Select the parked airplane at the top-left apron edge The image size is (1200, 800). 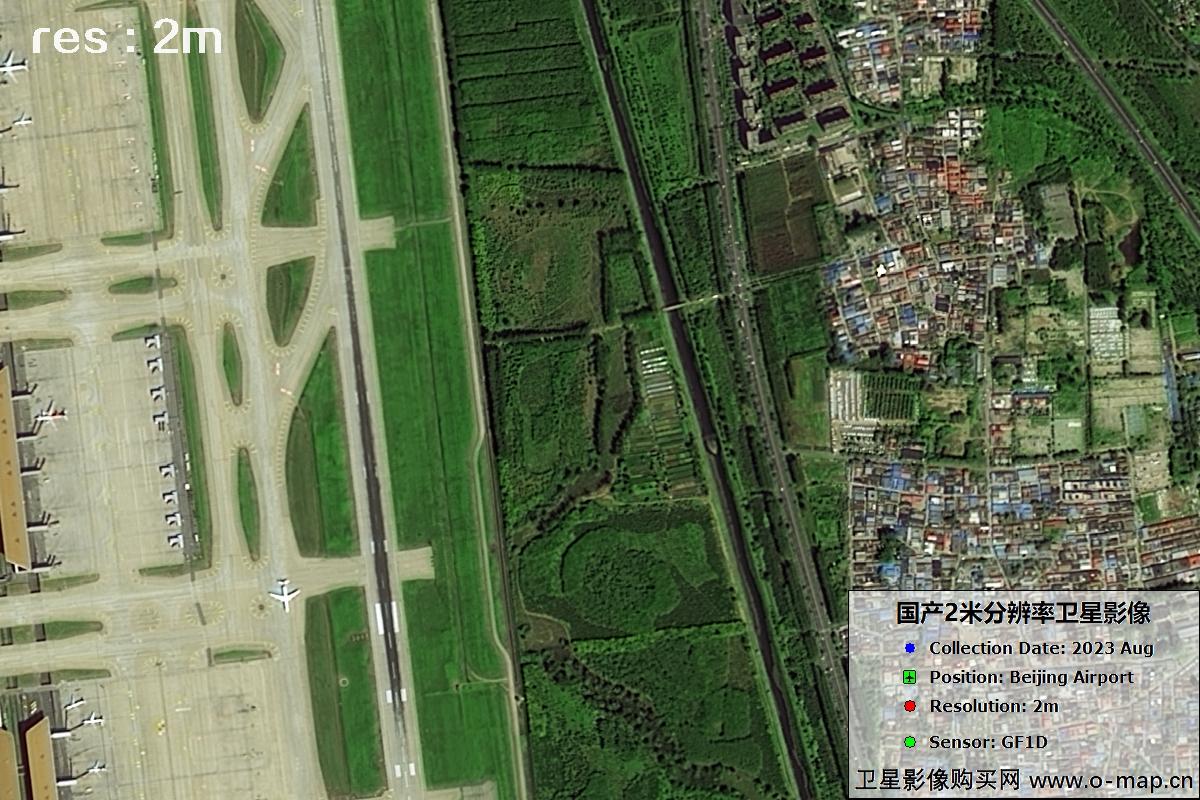tap(12, 66)
